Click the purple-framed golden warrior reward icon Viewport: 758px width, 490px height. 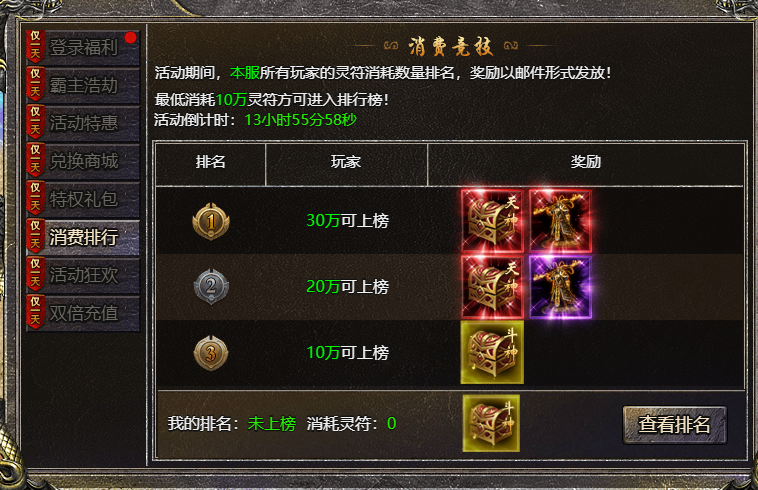560,287
